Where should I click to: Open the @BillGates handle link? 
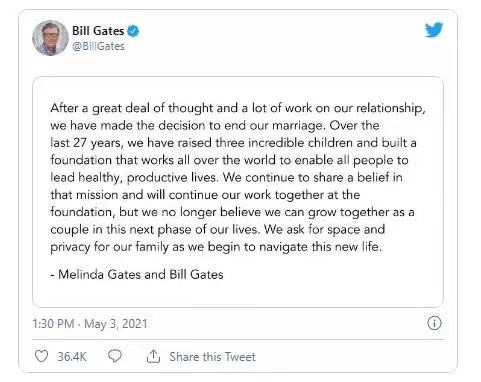point(98,46)
